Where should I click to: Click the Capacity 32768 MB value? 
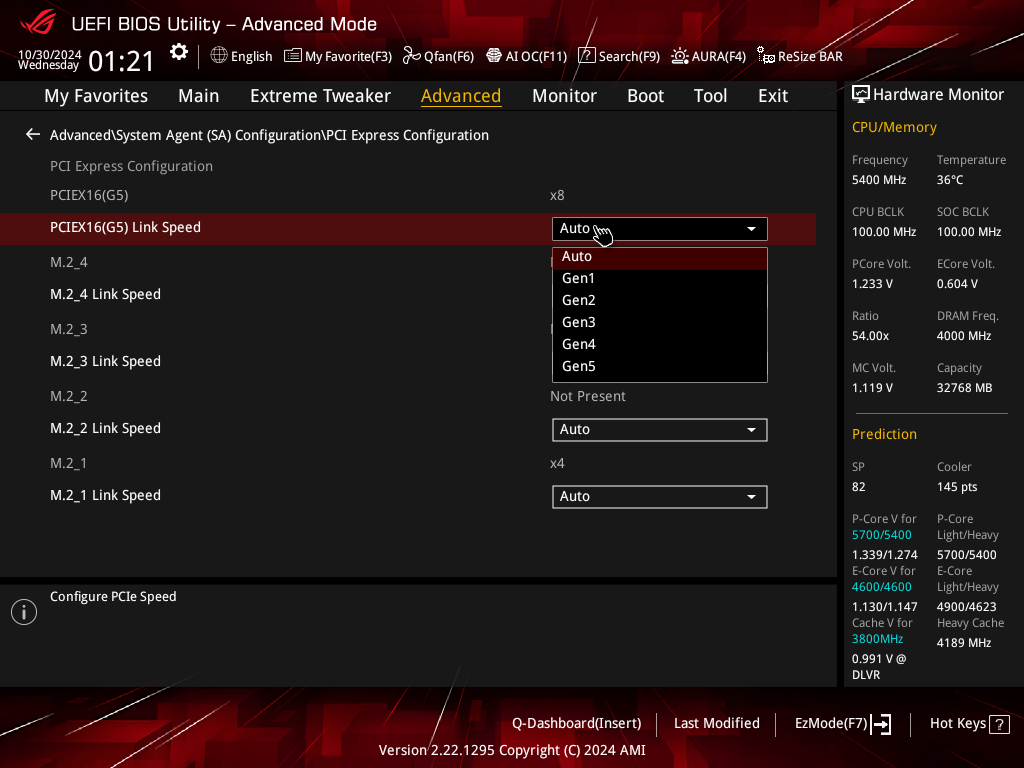965,388
